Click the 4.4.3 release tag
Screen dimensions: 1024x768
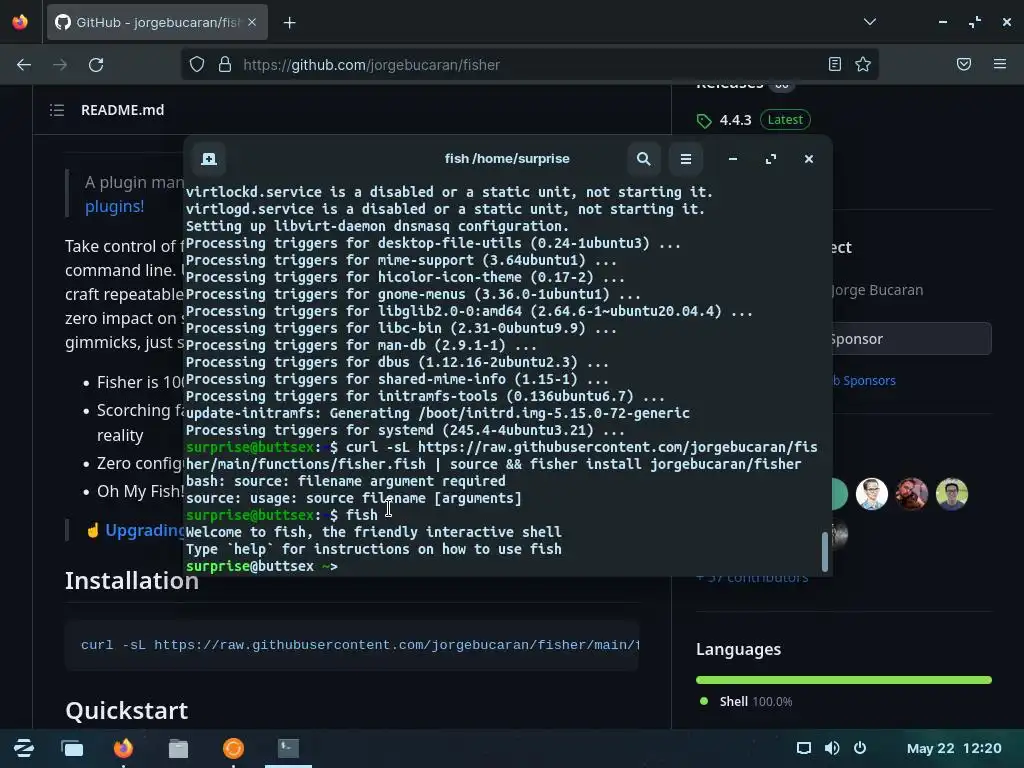[735, 120]
